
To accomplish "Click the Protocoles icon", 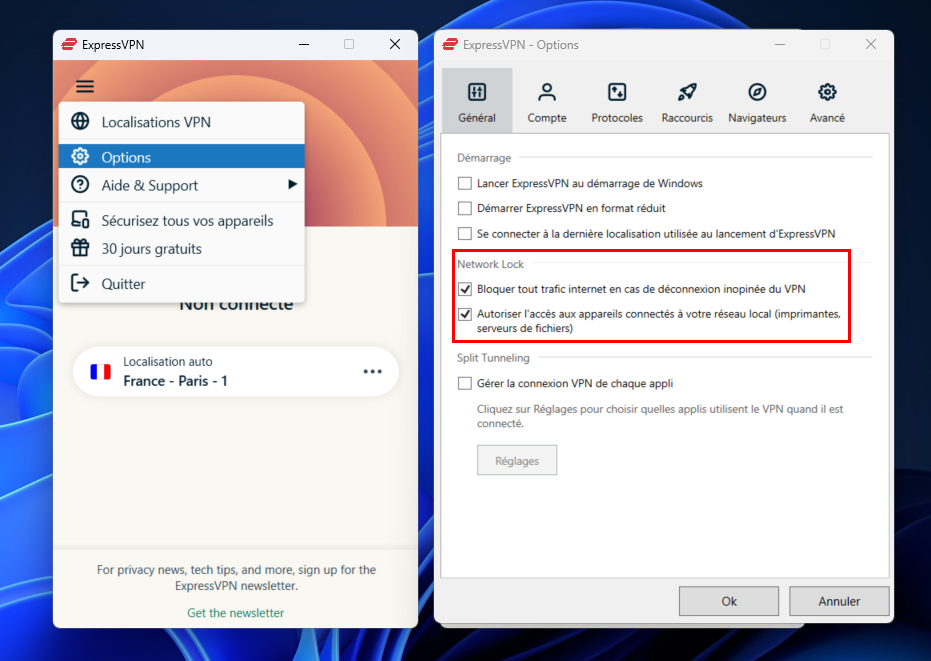I will 617,92.
